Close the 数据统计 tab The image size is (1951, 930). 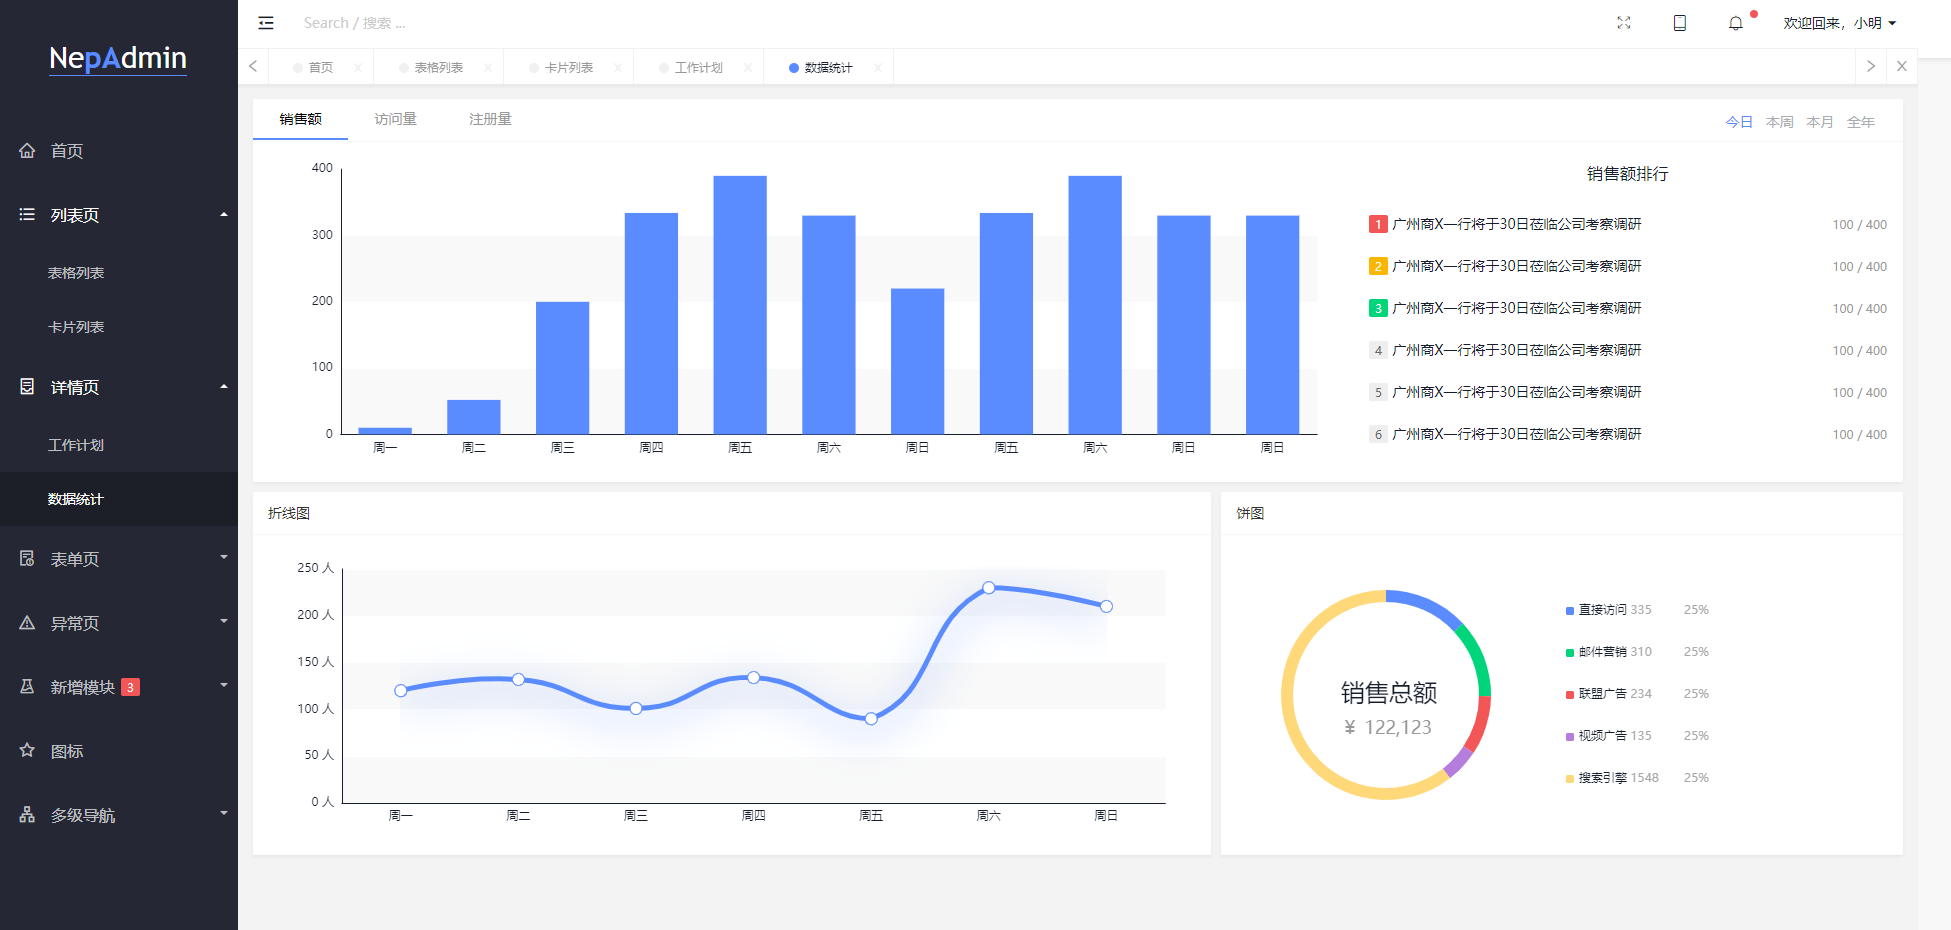[878, 68]
